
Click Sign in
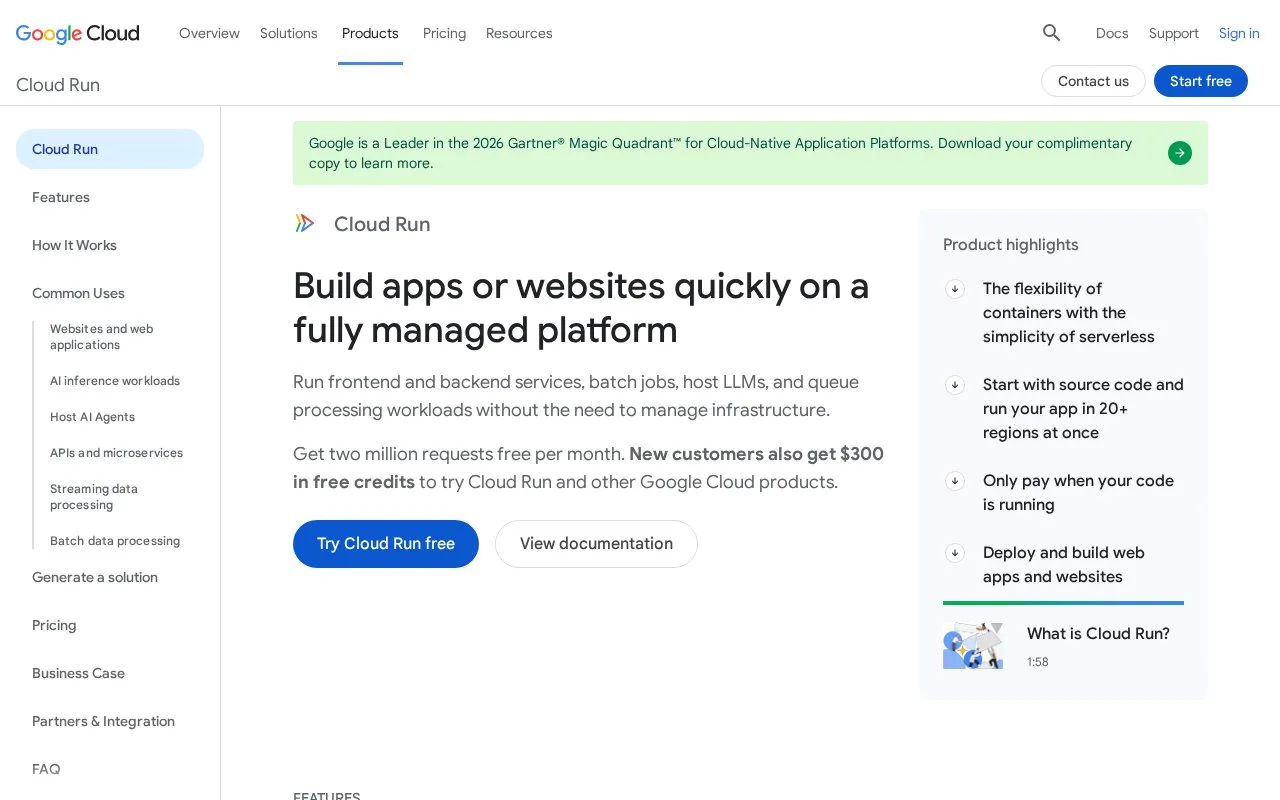click(1239, 33)
